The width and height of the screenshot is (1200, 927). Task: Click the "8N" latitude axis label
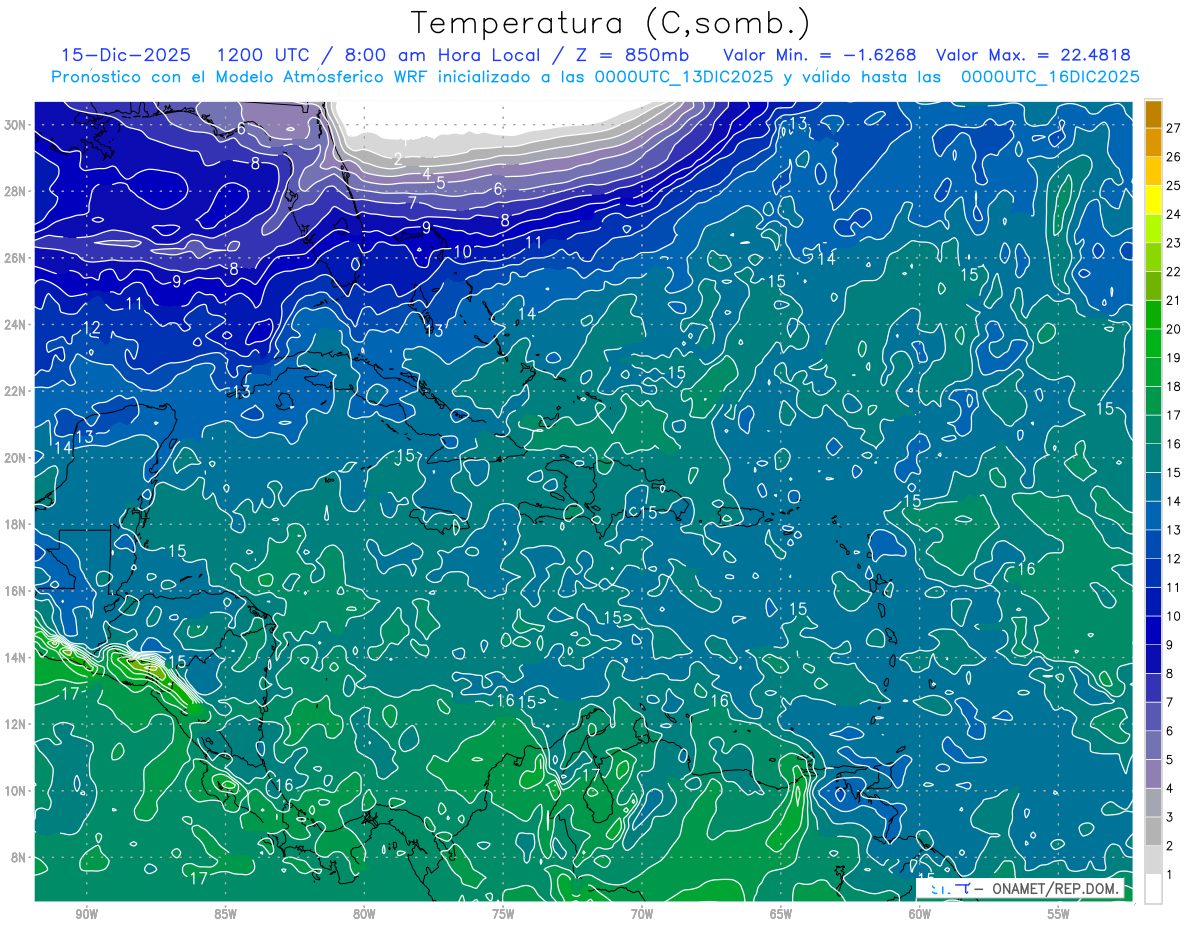(x=21, y=857)
